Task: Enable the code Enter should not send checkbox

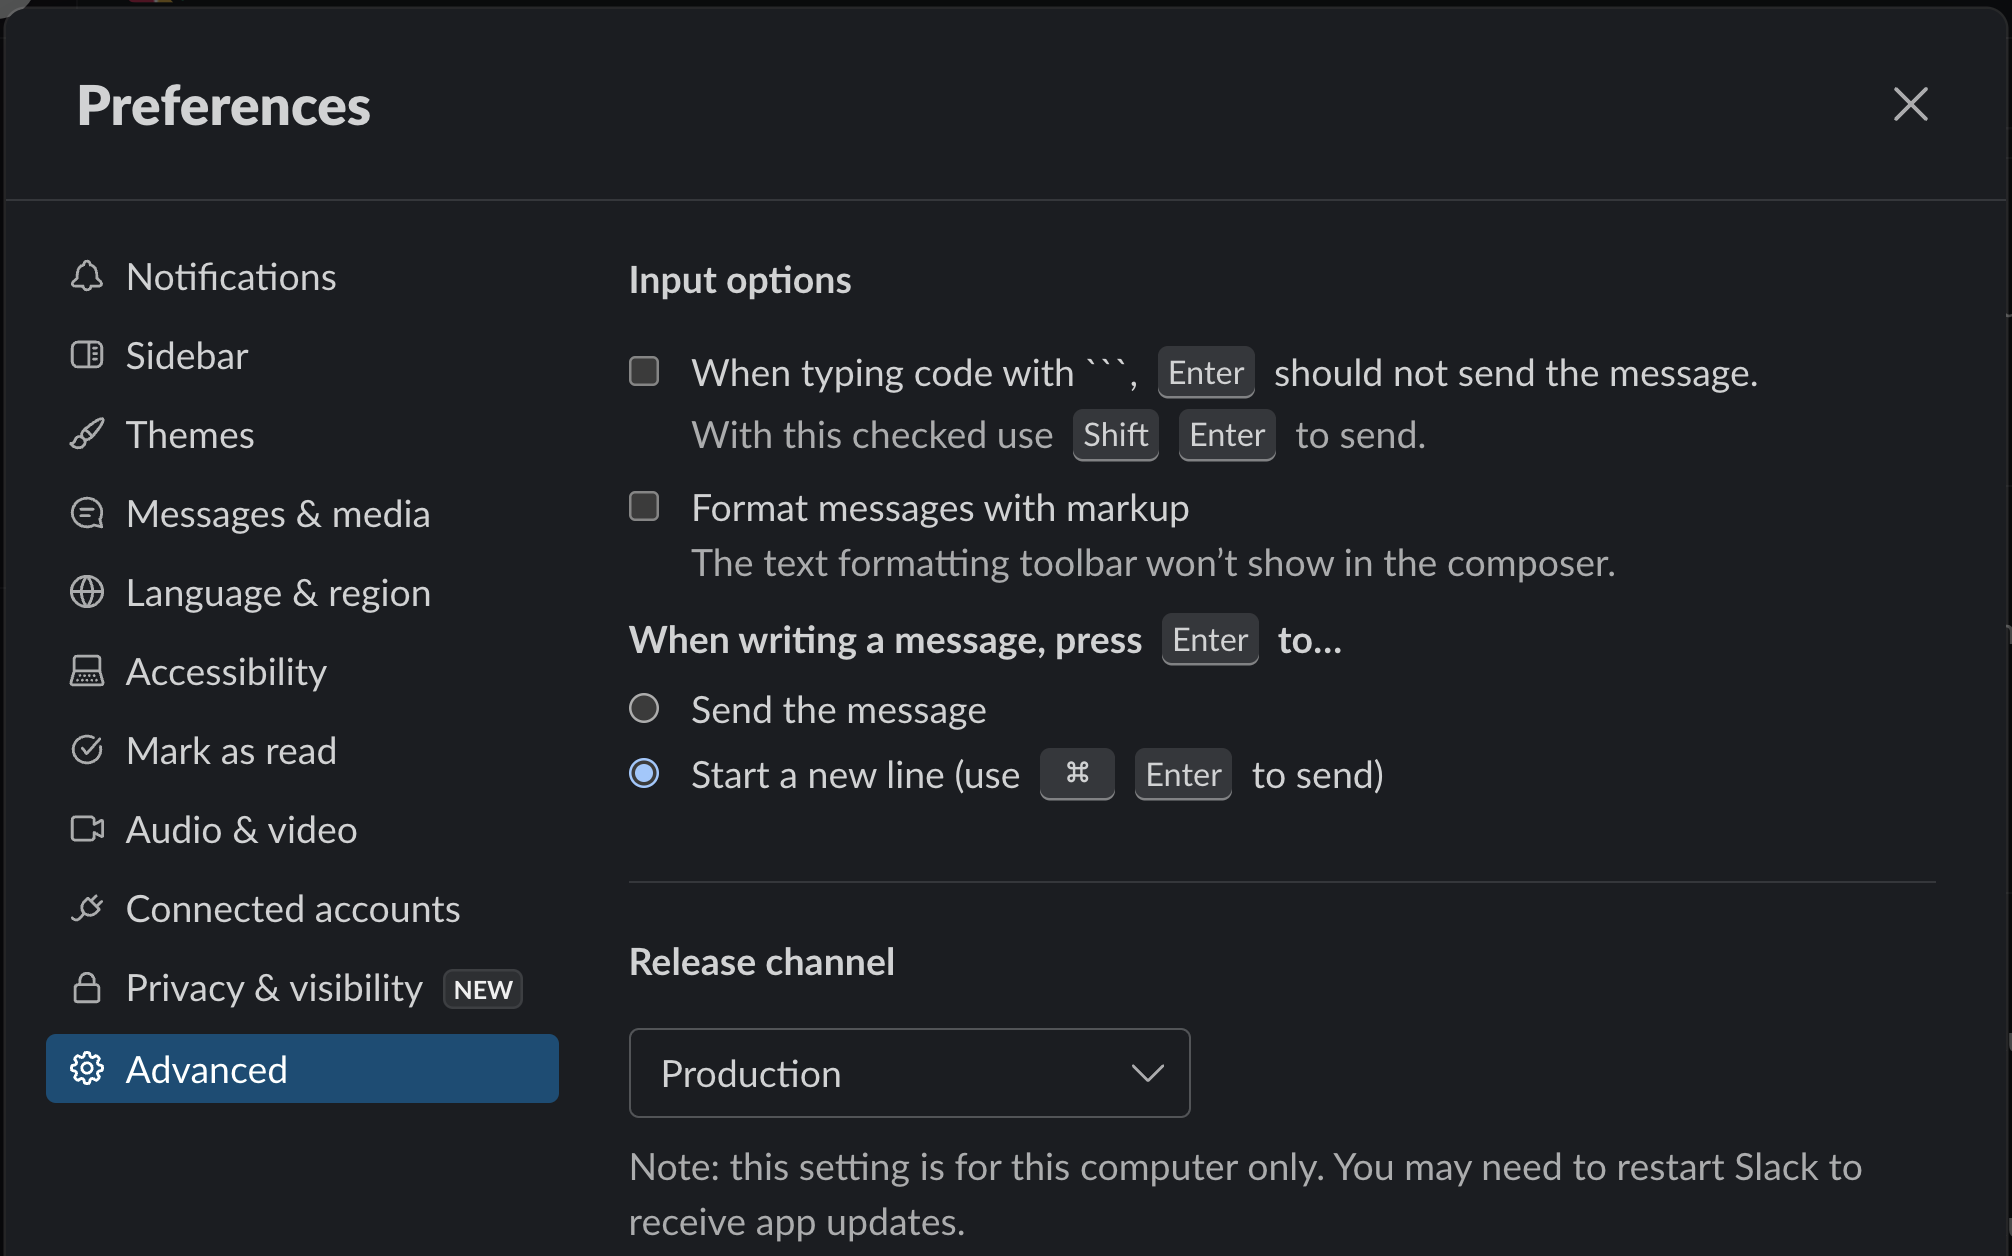Action: [x=644, y=371]
